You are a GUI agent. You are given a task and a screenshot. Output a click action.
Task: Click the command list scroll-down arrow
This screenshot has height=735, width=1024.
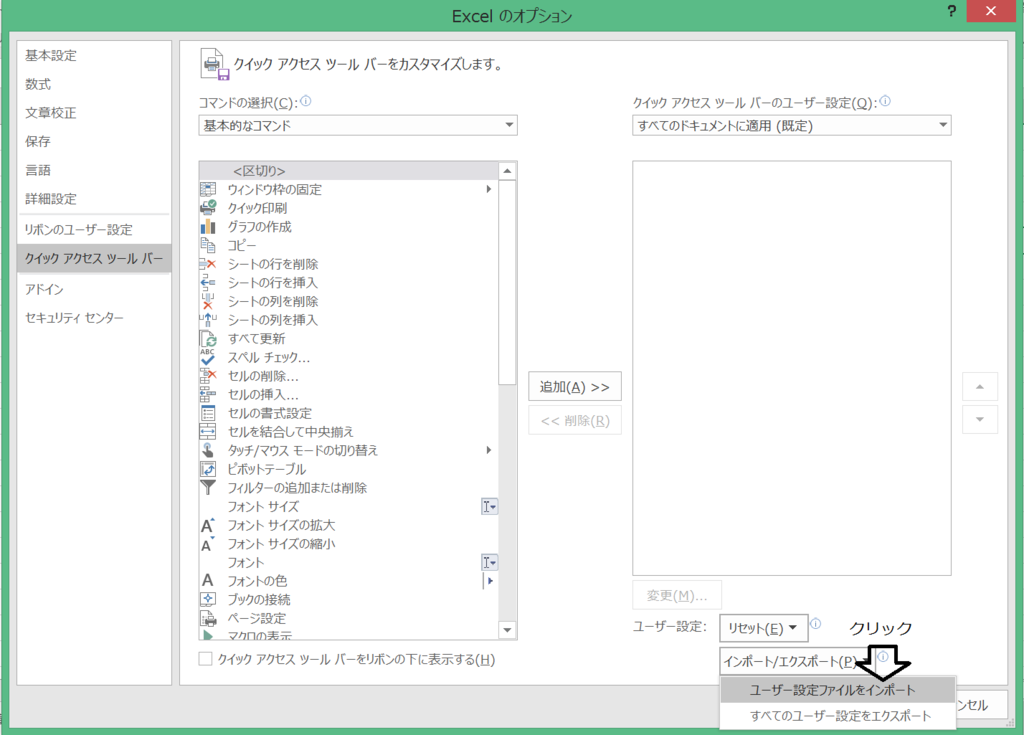[507, 630]
